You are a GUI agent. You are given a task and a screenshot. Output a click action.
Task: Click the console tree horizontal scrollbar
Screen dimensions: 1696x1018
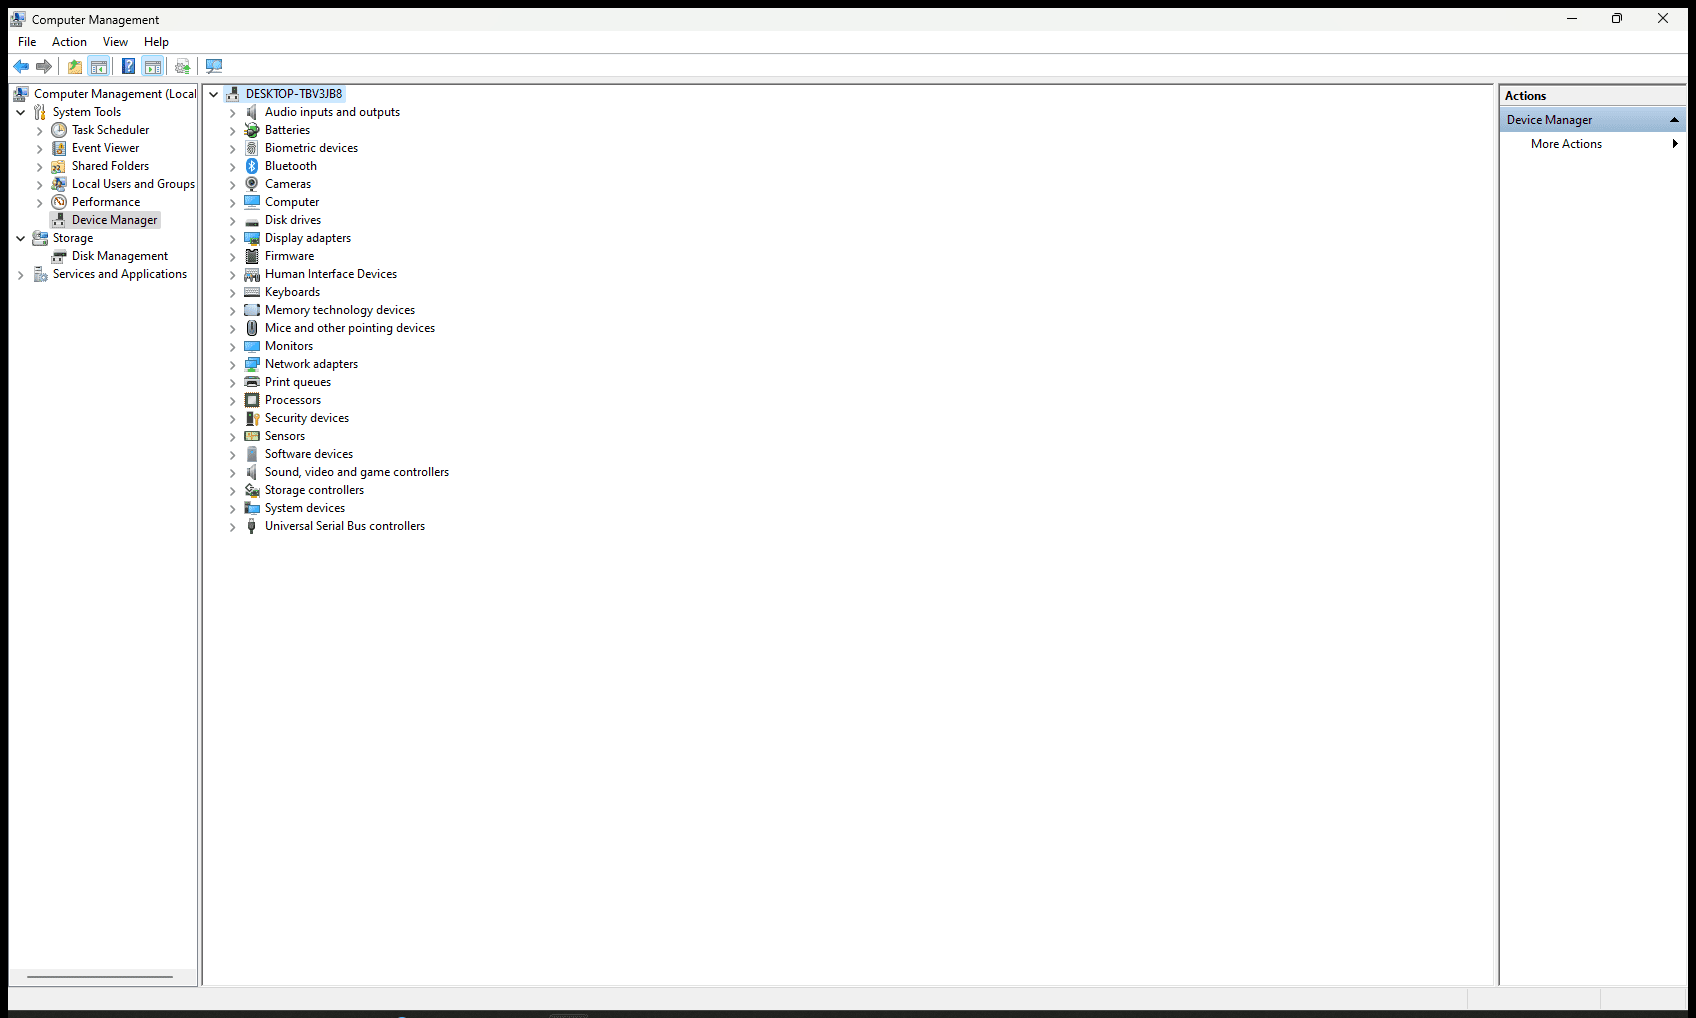(x=100, y=977)
